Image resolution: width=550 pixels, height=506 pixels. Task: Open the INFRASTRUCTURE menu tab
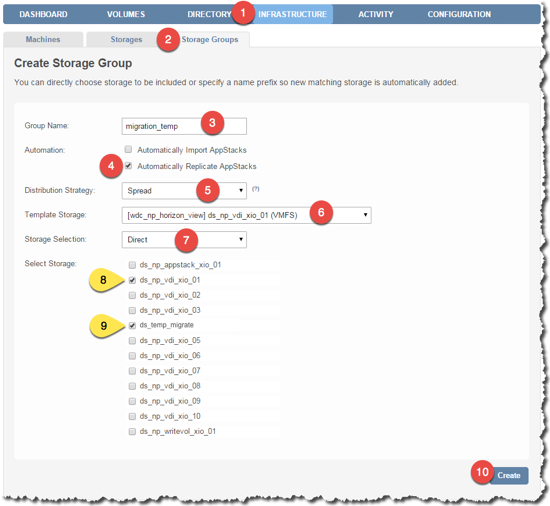point(293,14)
